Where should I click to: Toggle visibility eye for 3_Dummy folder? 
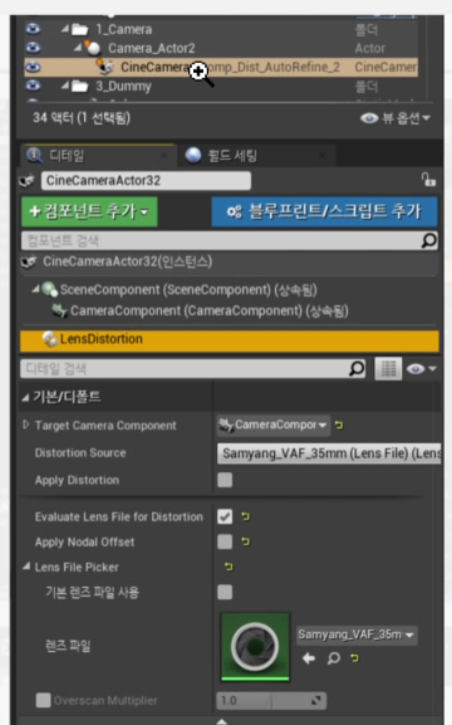pyautogui.click(x=33, y=86)
